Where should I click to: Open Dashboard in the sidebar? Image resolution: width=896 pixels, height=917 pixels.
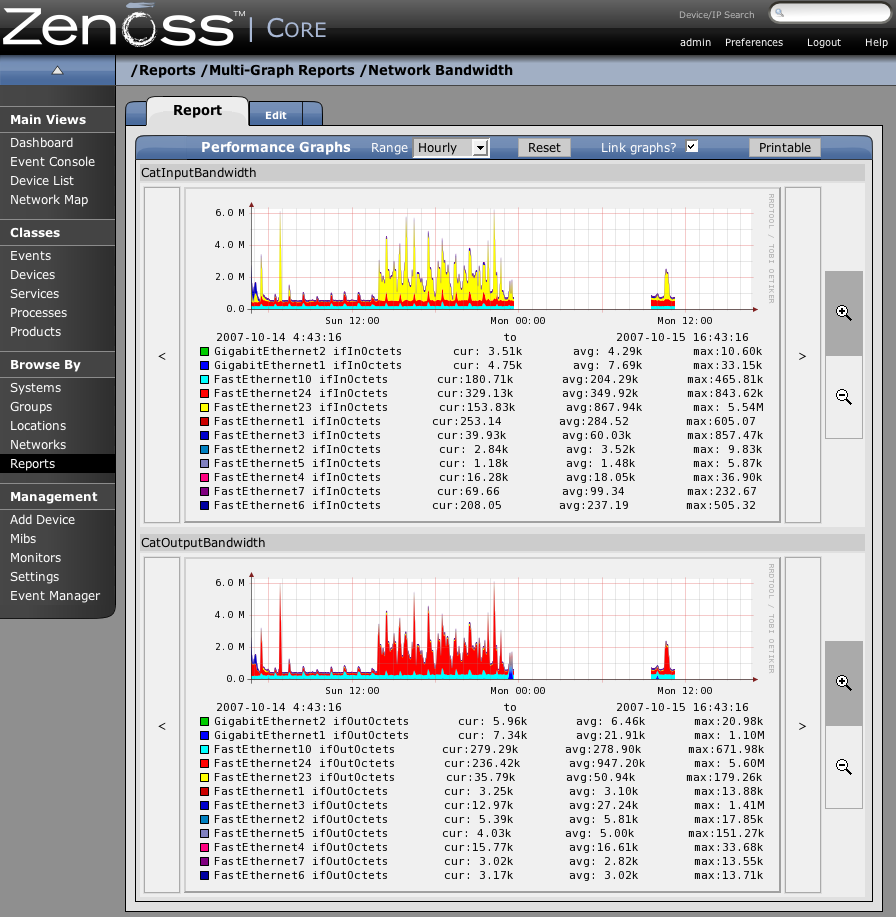click(42, 143)
